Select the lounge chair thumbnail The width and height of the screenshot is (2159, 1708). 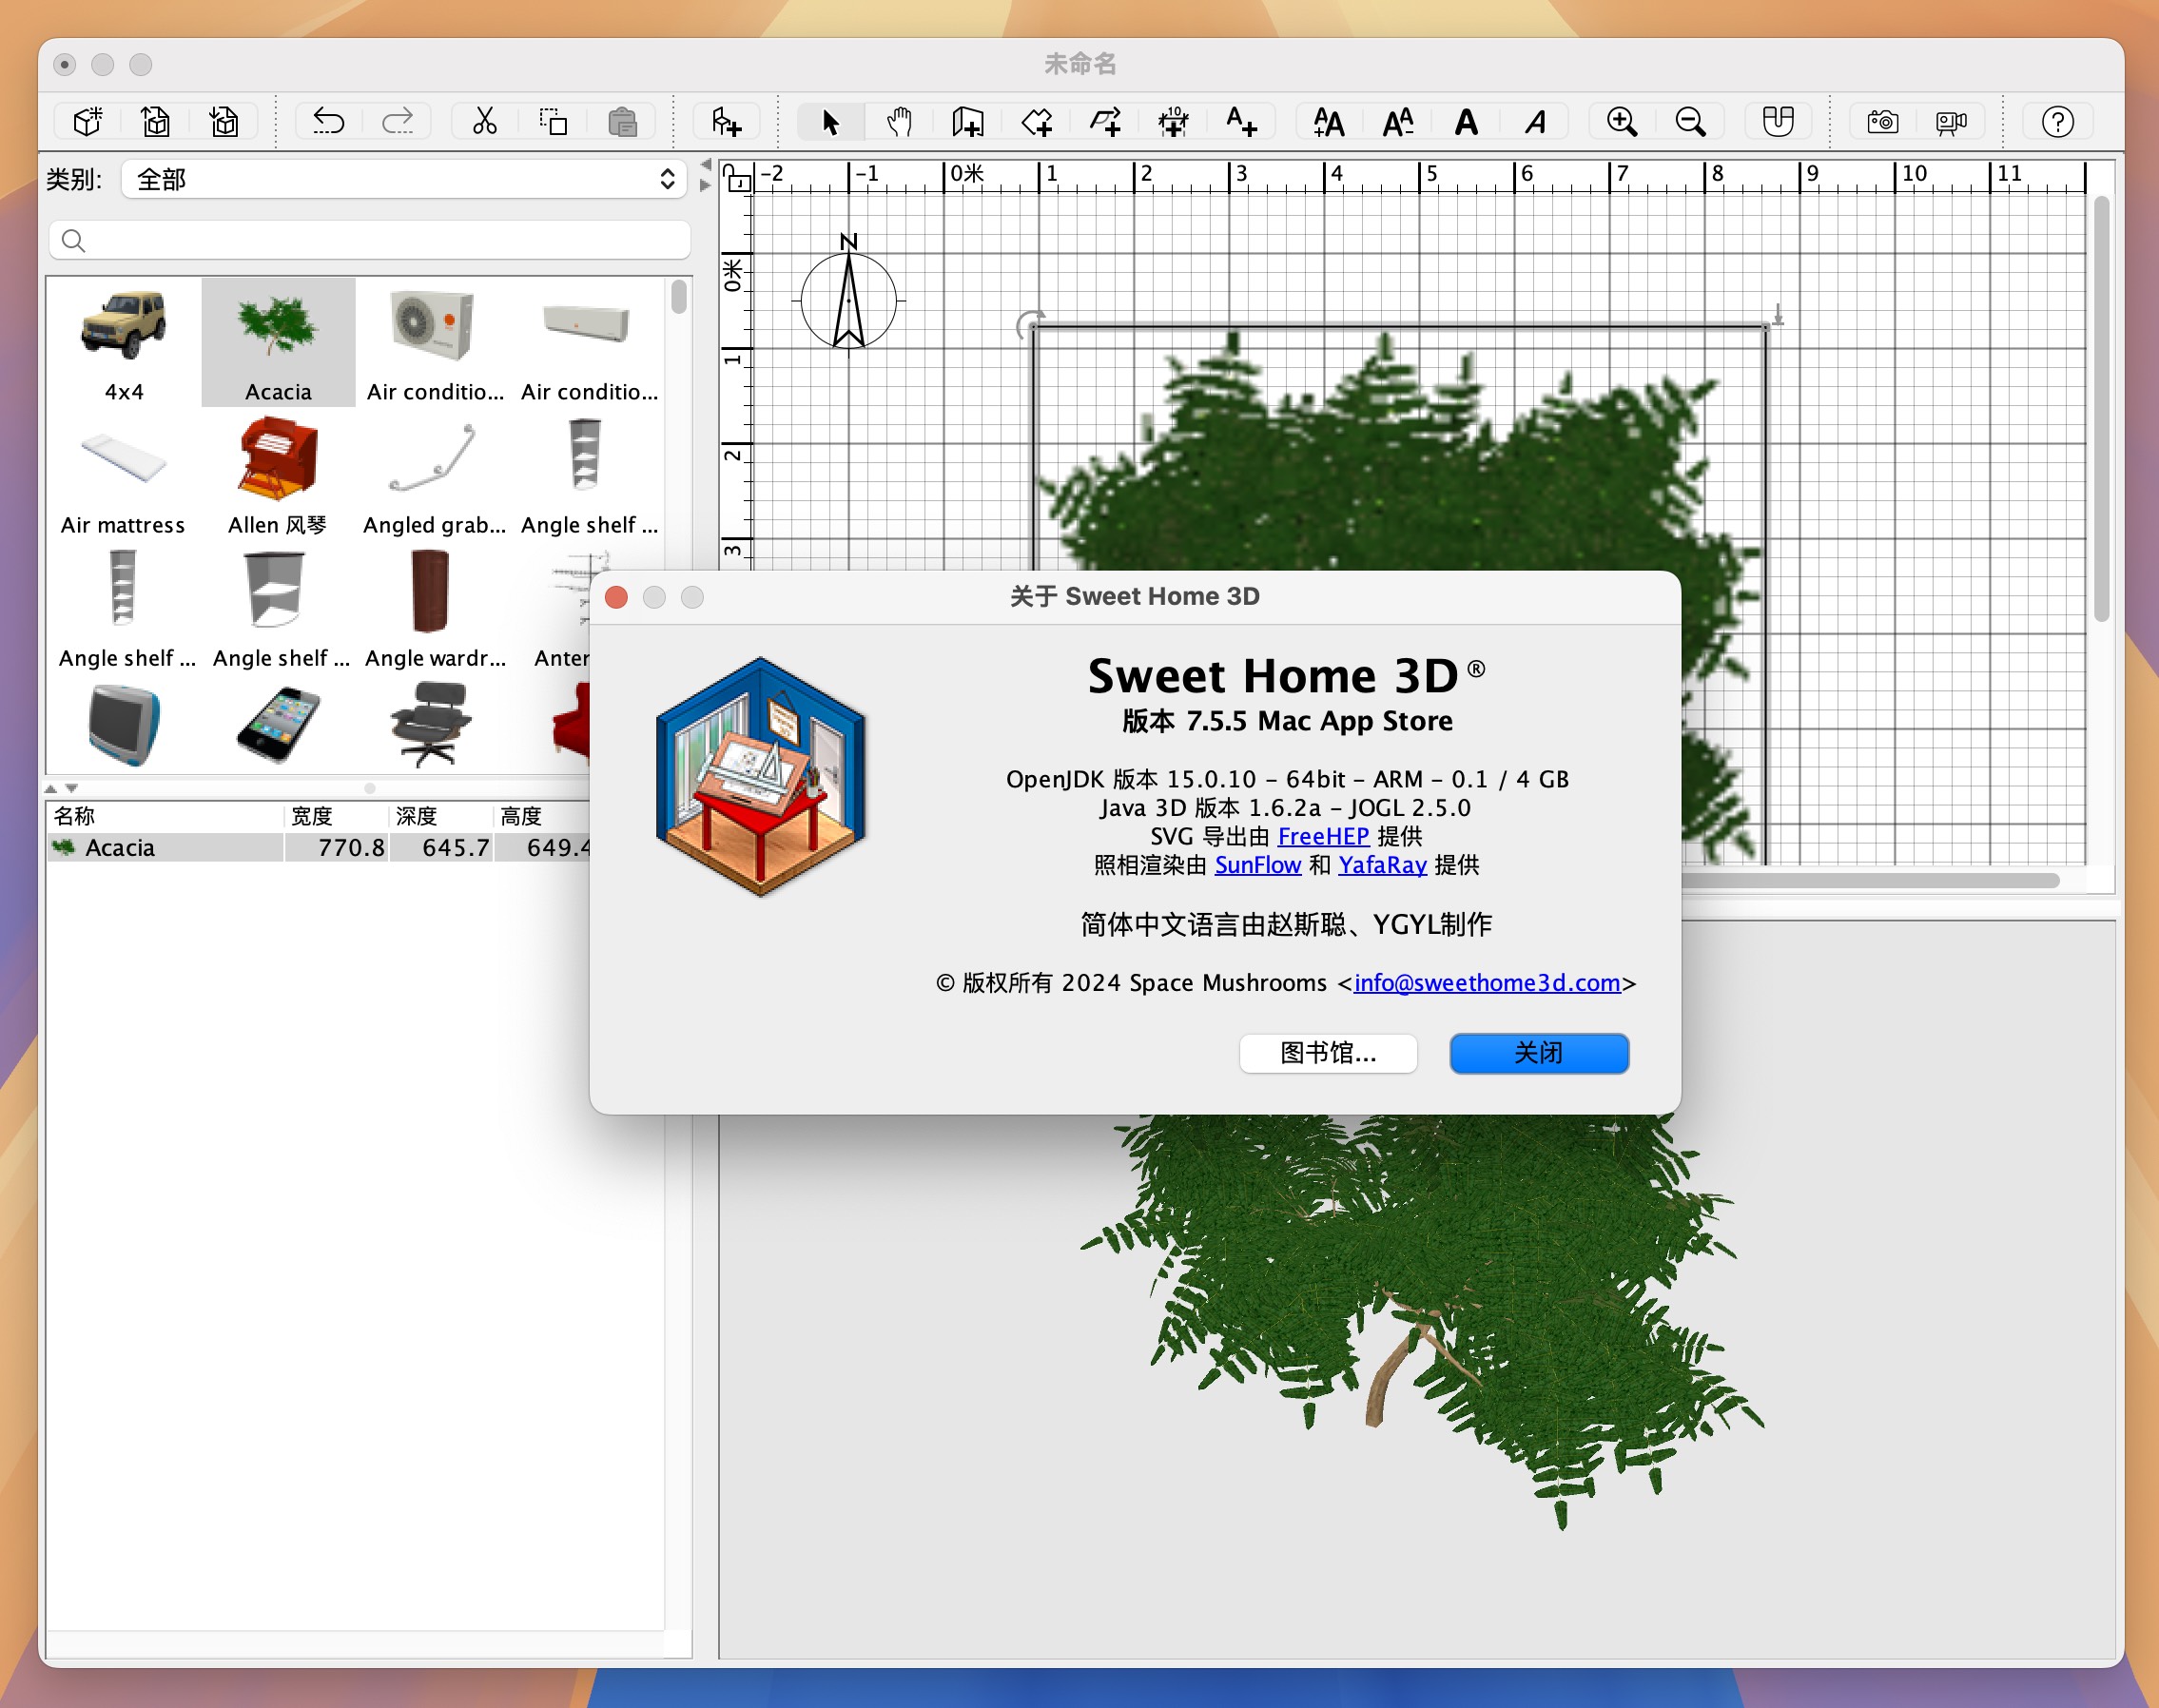click(x=430, y=723)
